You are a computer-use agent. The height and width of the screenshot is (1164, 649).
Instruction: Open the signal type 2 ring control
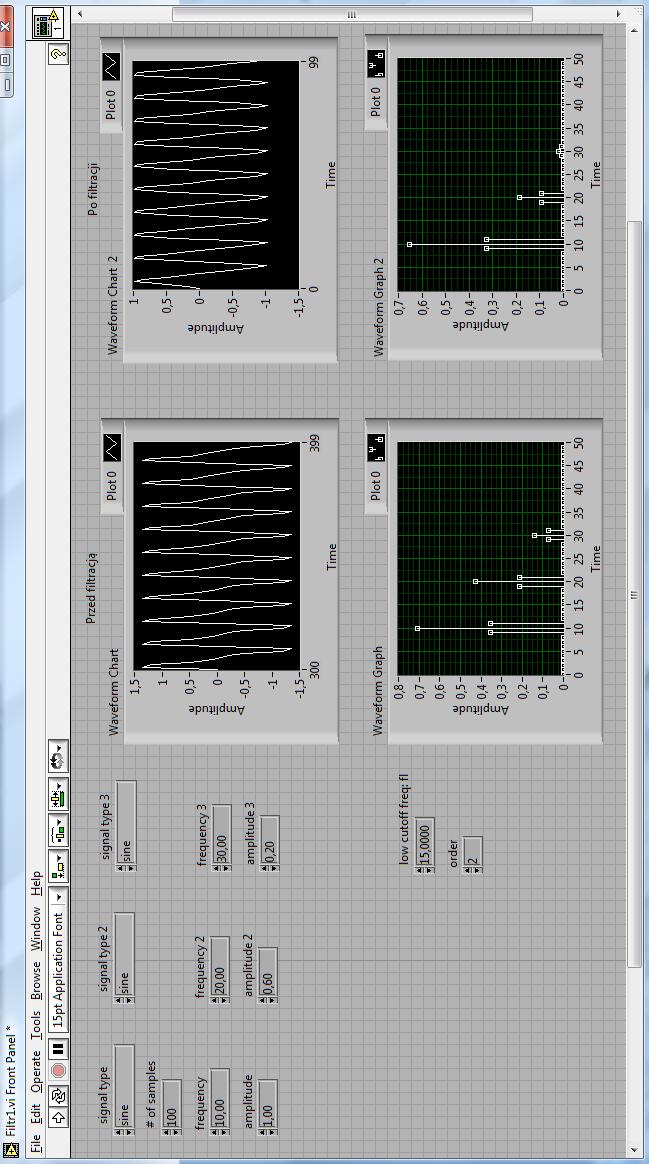(x=124, y=953)
